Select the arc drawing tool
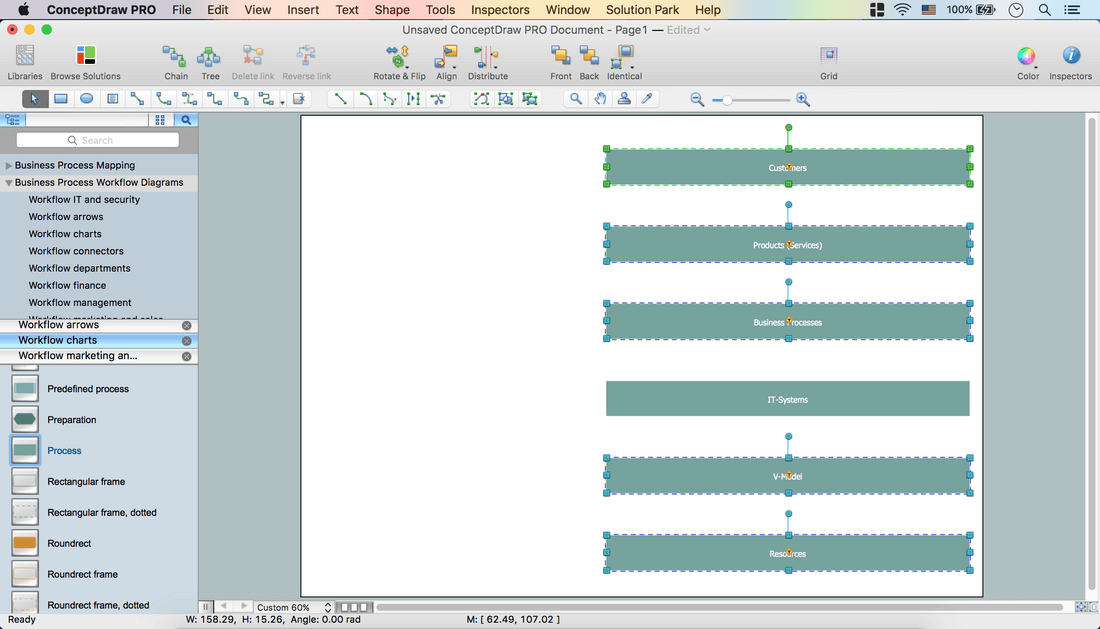 click(x=365, y=99)
